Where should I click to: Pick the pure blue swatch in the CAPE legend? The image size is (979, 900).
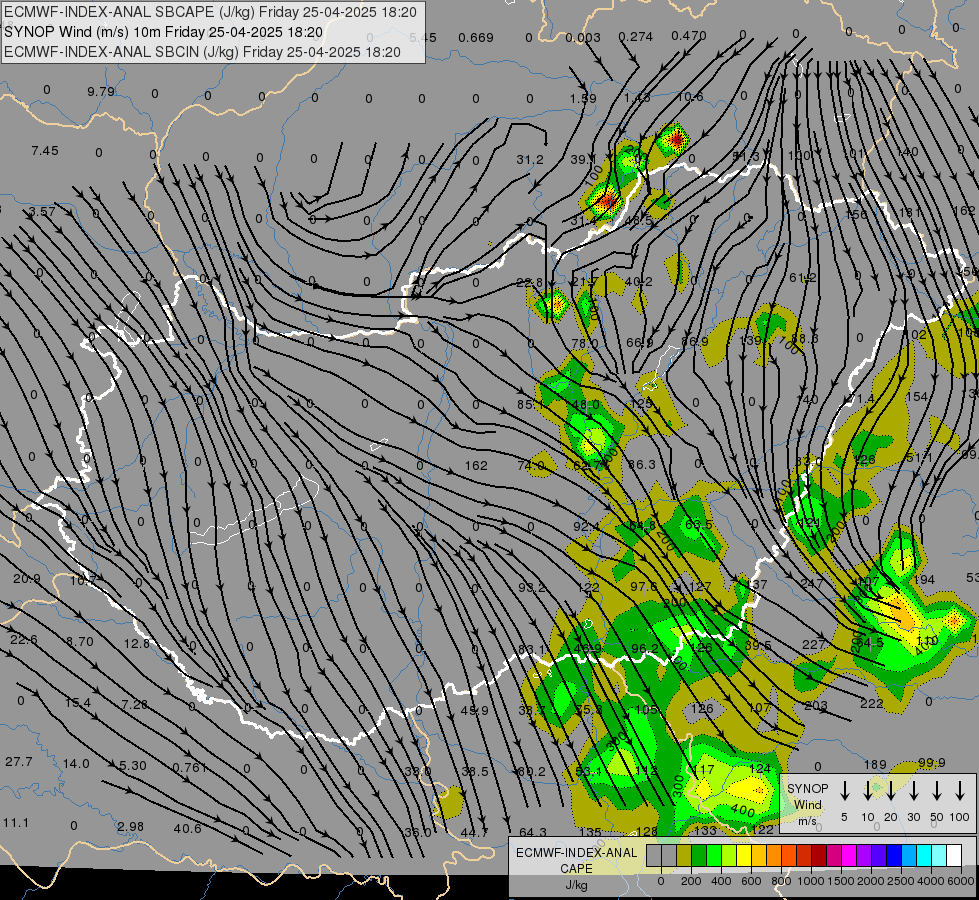click(x=893, y=856)
